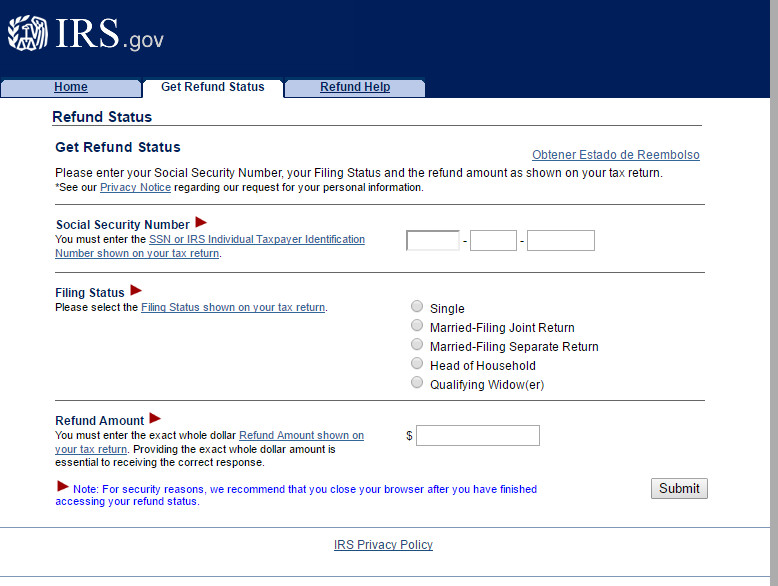Click the last SSN input box
778x586 pixels.
pyautogui.click(x=561, y=241)
